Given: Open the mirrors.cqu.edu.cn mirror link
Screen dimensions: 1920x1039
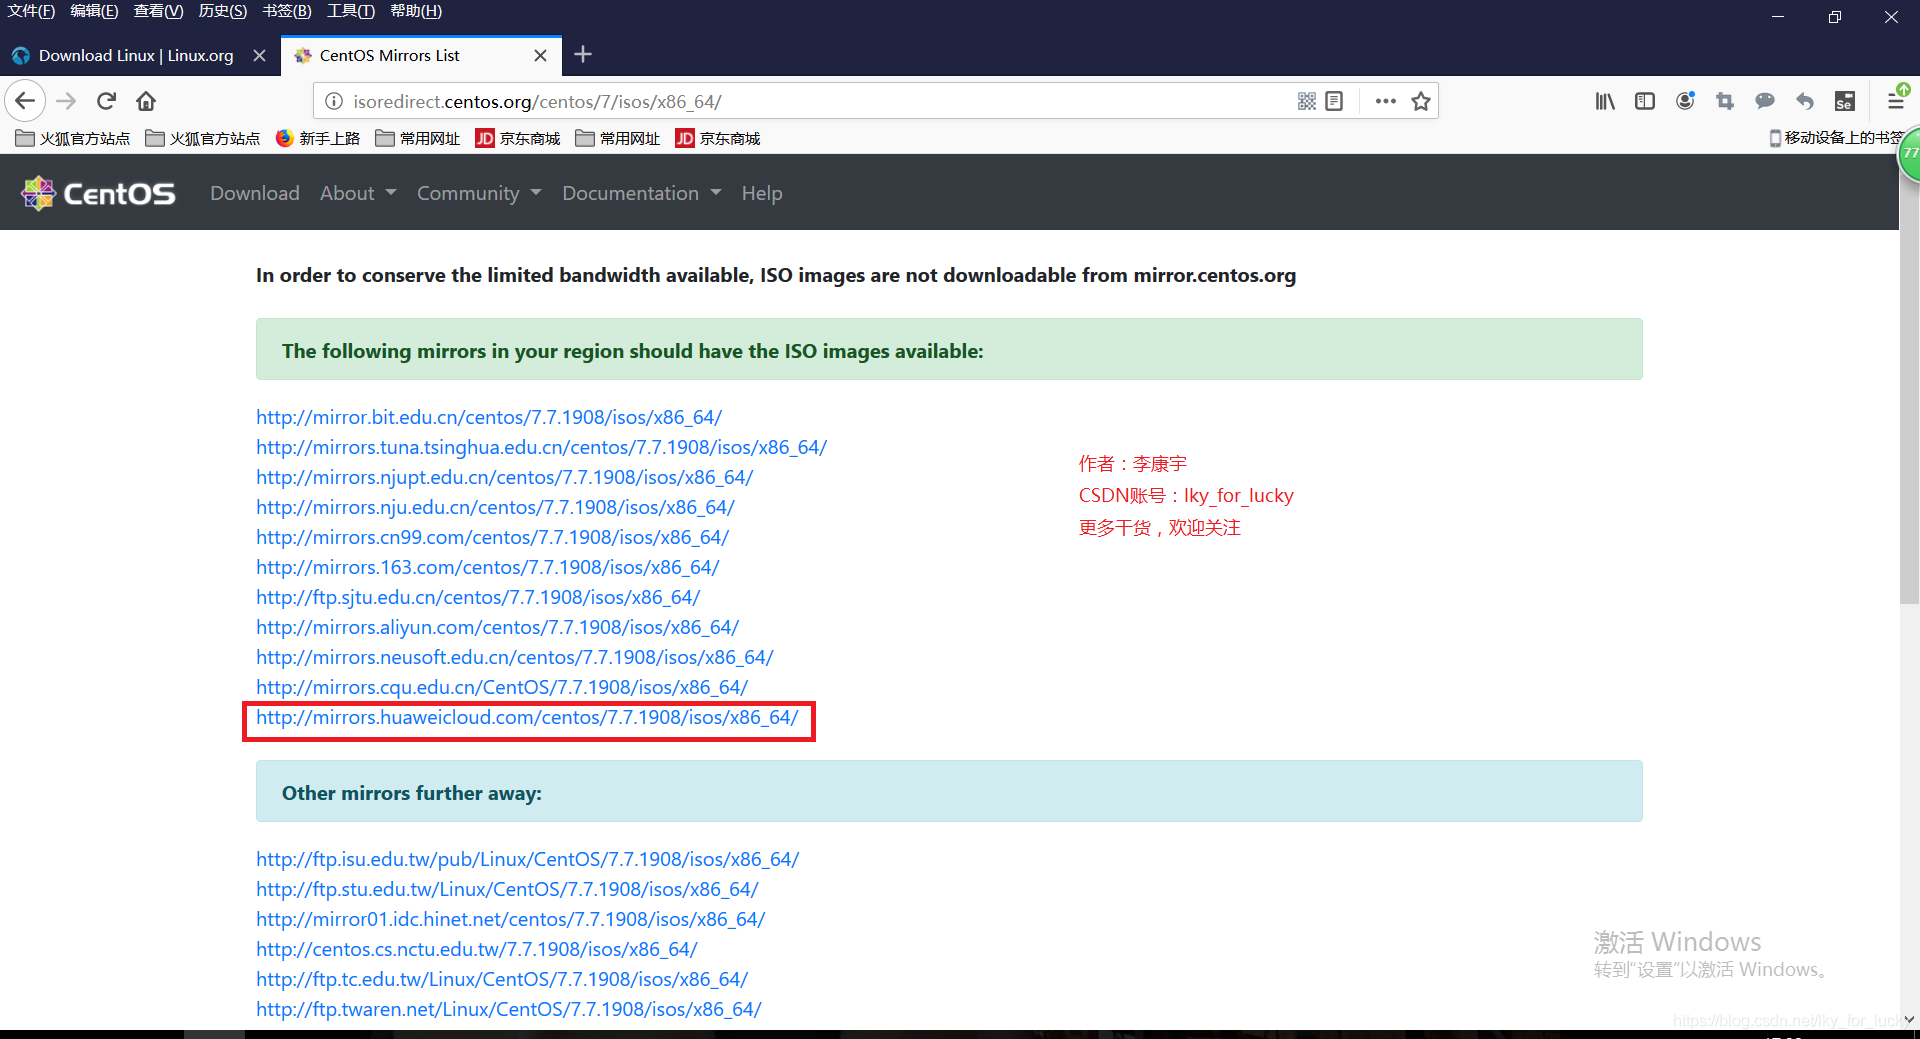Looking at the screenshot, I should click(502, 687).
